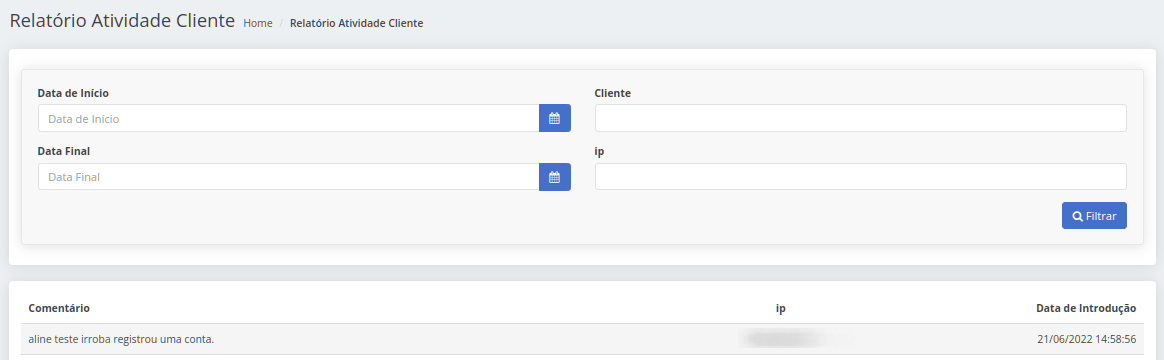The image size is (1164, 360).
Task: Focus the Data de Início input field
Action: click(289, 118)
